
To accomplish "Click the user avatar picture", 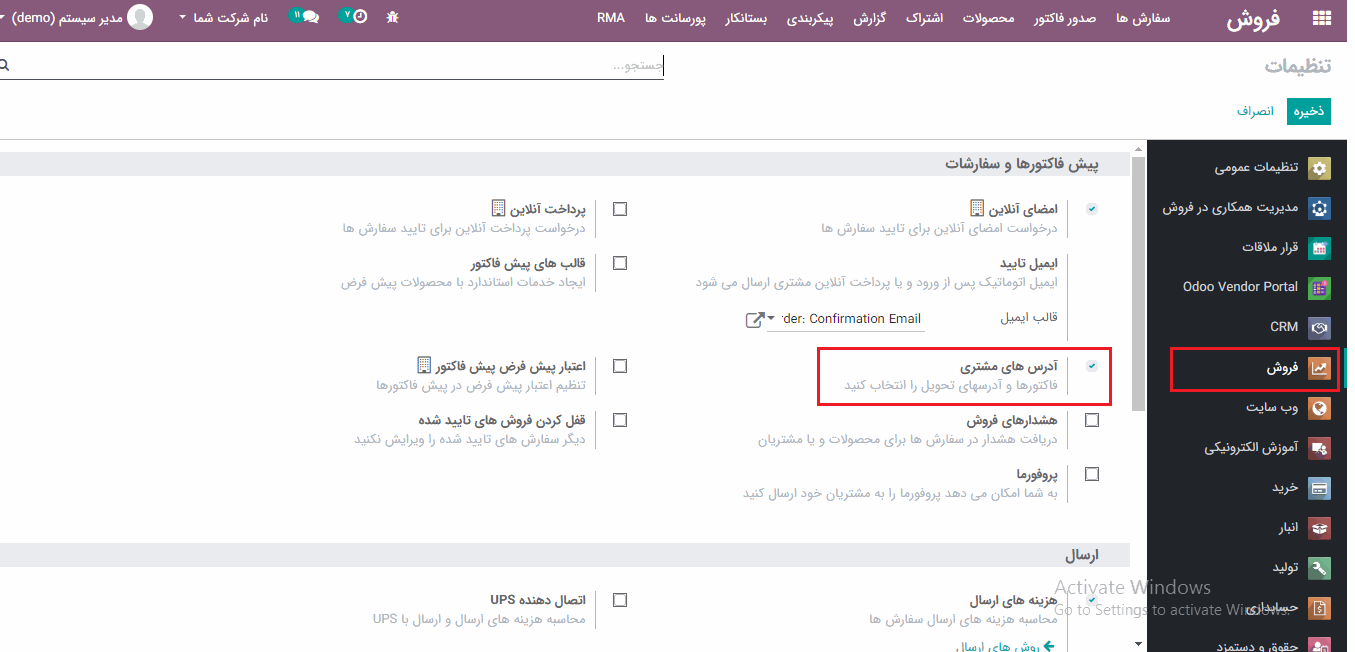I will point(141,17).
